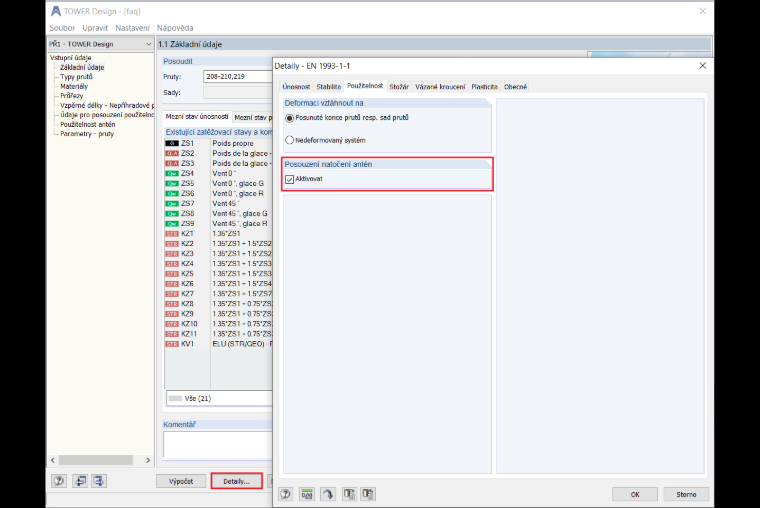The width and height of the screenshot is (760, 508).
Task: Select the KZ4 combination row
Action: 219,264
